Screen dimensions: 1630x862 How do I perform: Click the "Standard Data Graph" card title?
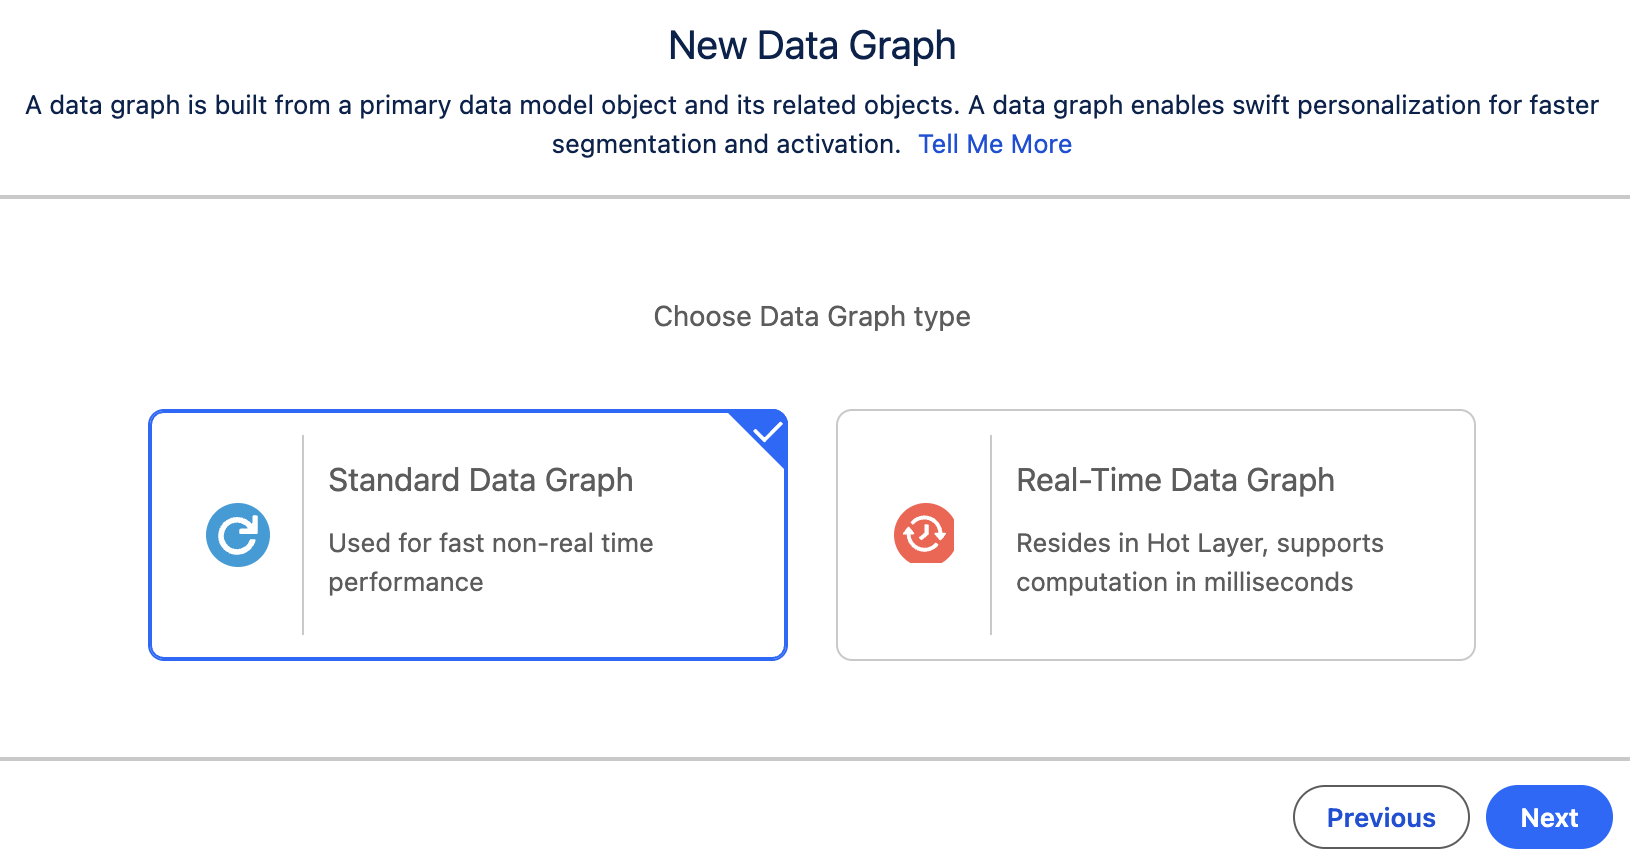(x=481, y=480)
